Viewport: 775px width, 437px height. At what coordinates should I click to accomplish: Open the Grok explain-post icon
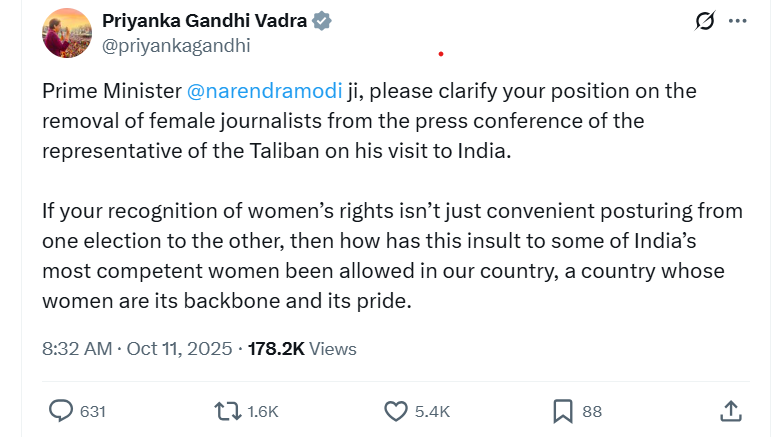703,22
